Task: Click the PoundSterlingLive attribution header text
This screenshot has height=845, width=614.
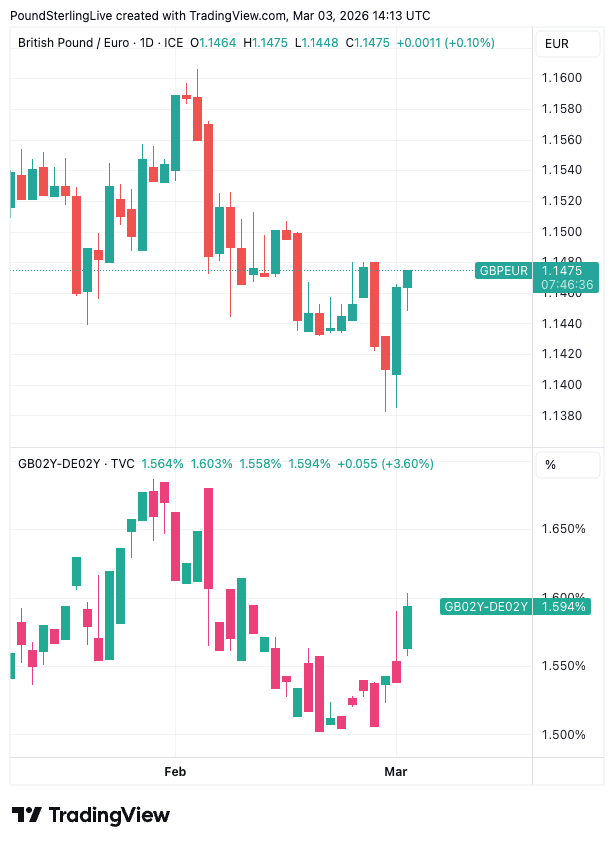Action: click(x=220, y=16)
